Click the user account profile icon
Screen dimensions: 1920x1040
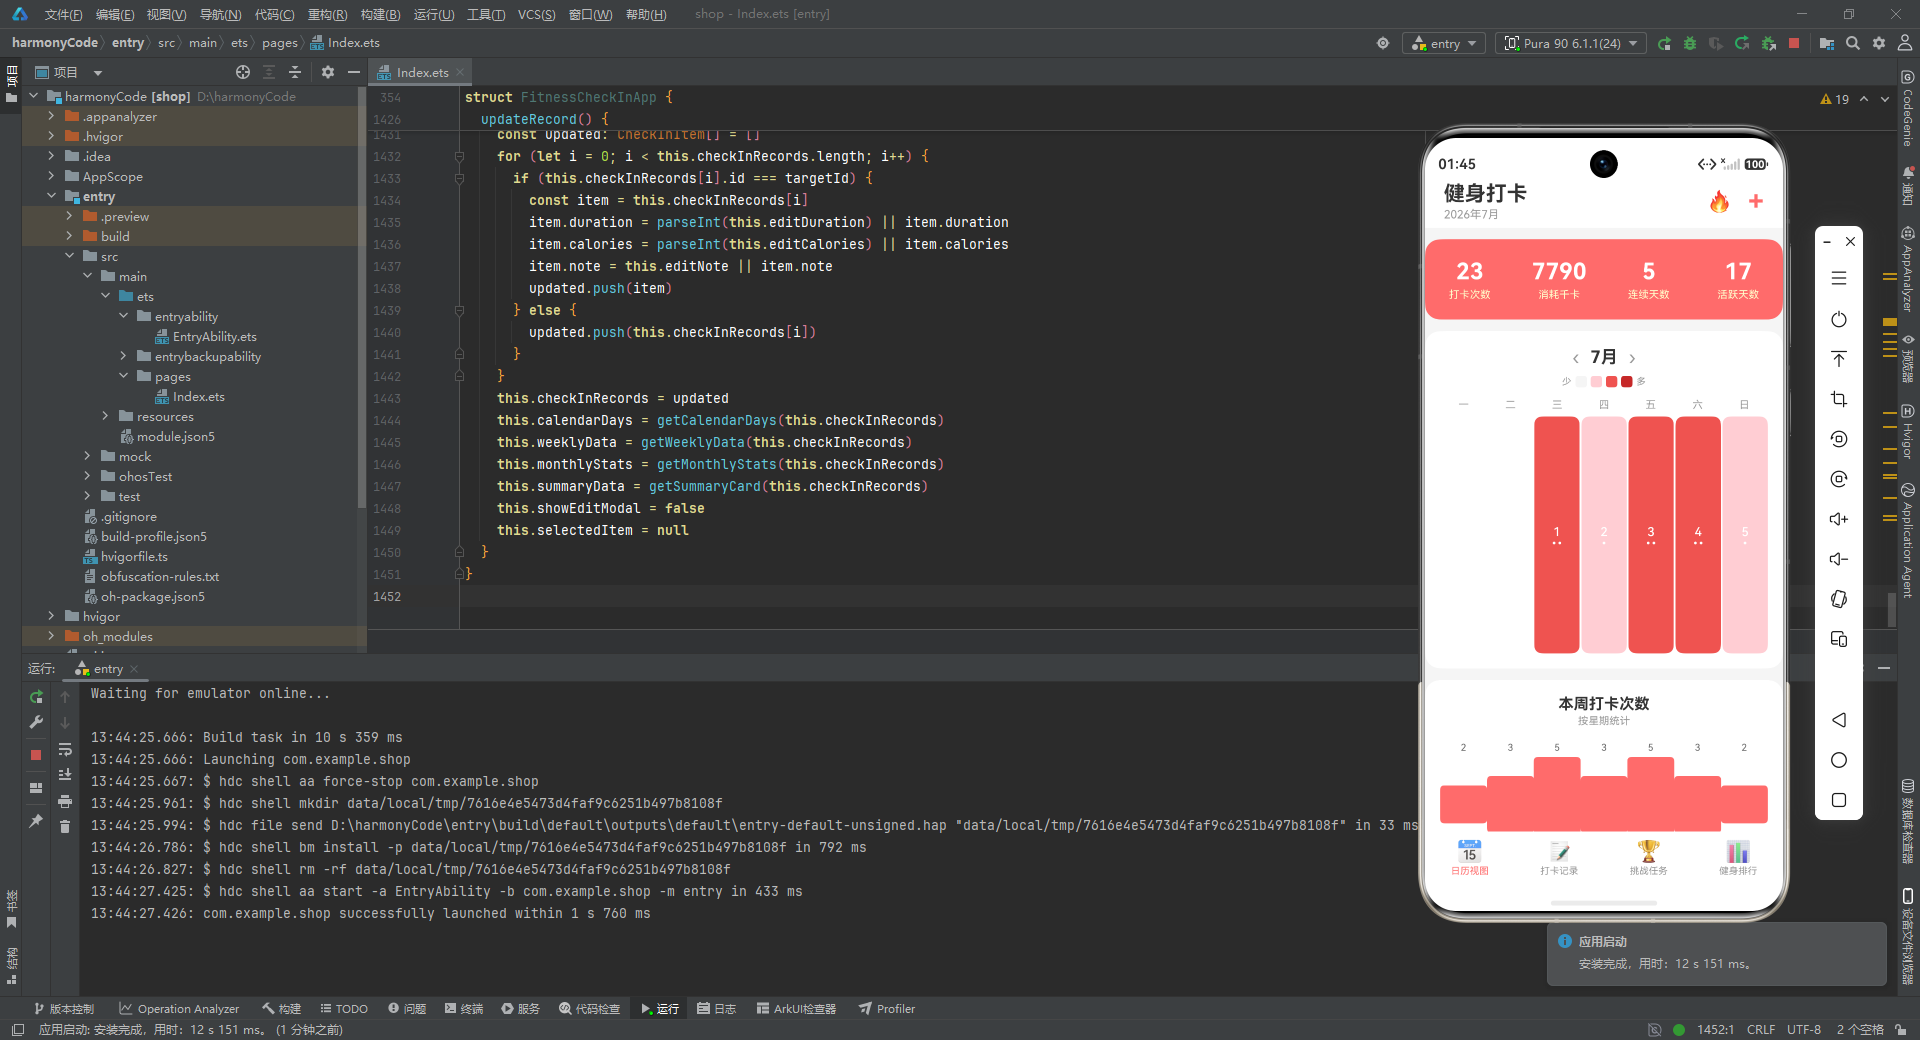[x=1905, y=43]
